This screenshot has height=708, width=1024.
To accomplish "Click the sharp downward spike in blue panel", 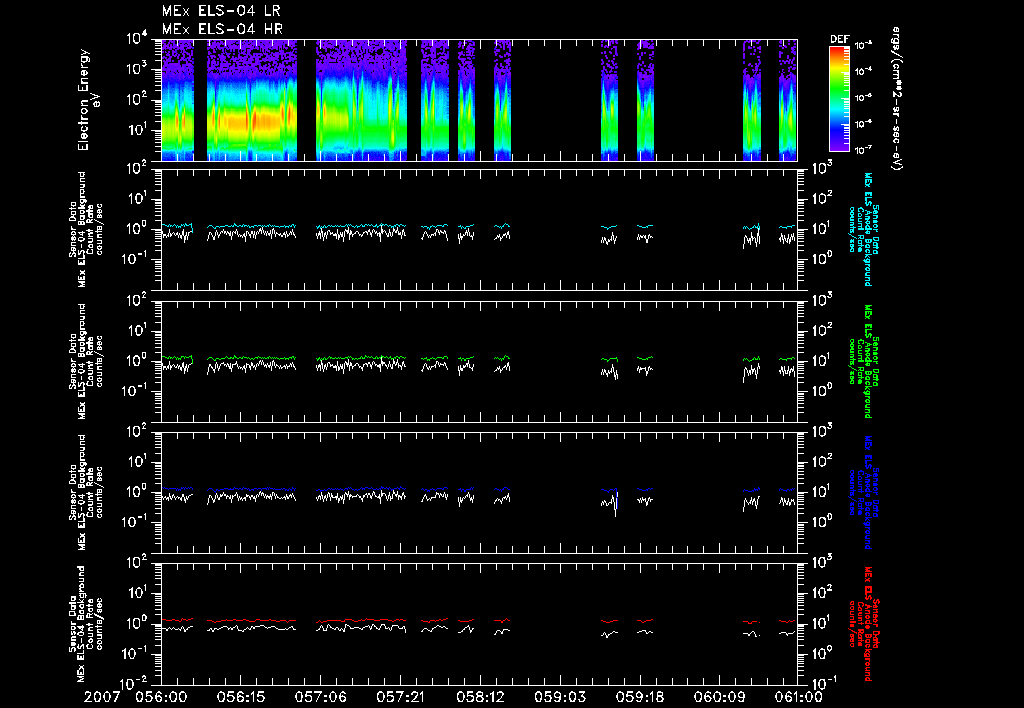I will (x=616, y=504).
